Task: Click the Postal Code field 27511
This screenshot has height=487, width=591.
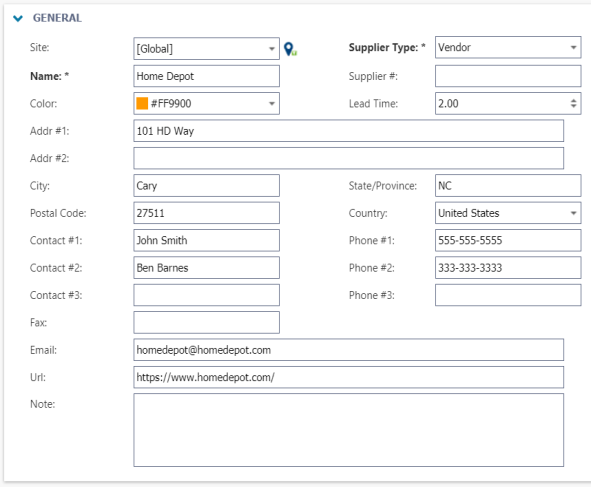Action: tap(206, 213)
